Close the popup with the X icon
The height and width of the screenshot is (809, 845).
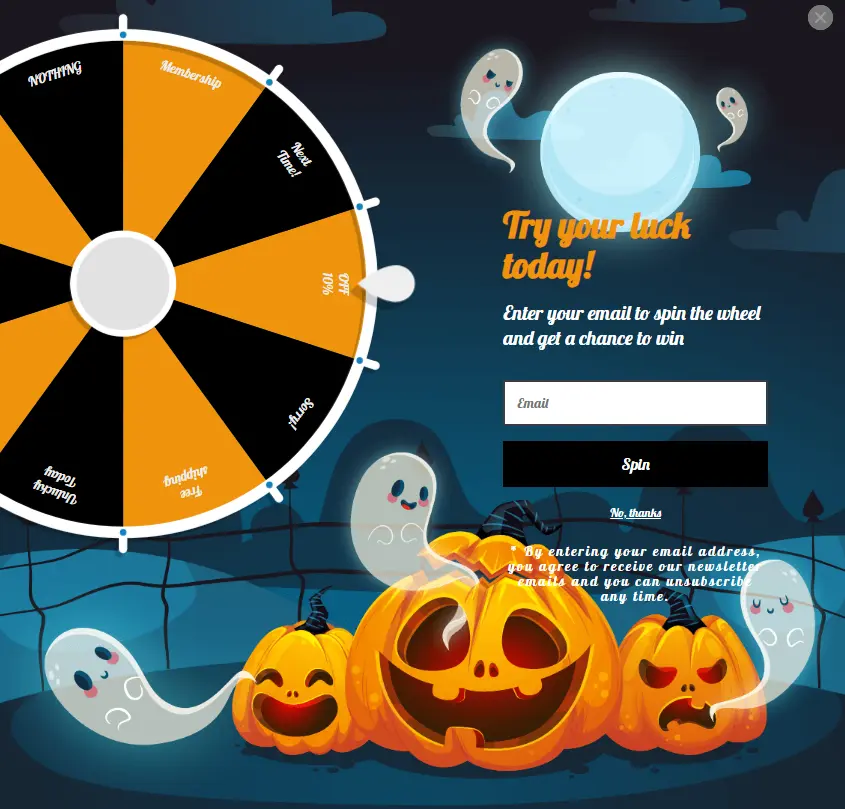coord(820,18)
